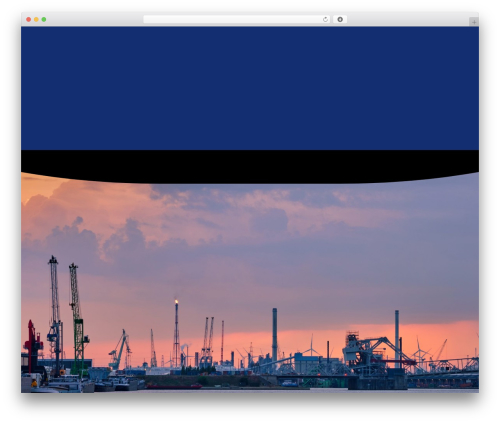Minimize the window using the yellow button

click(36, 20)
